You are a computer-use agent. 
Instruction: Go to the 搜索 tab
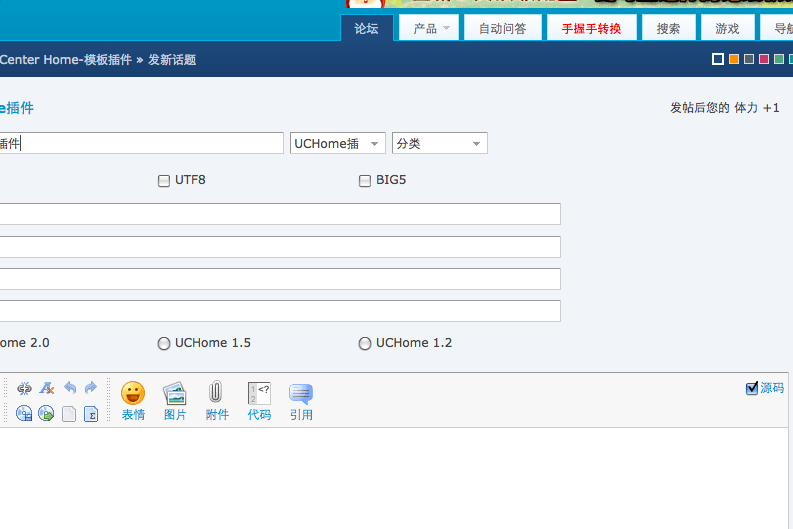[x=669, y=28]
